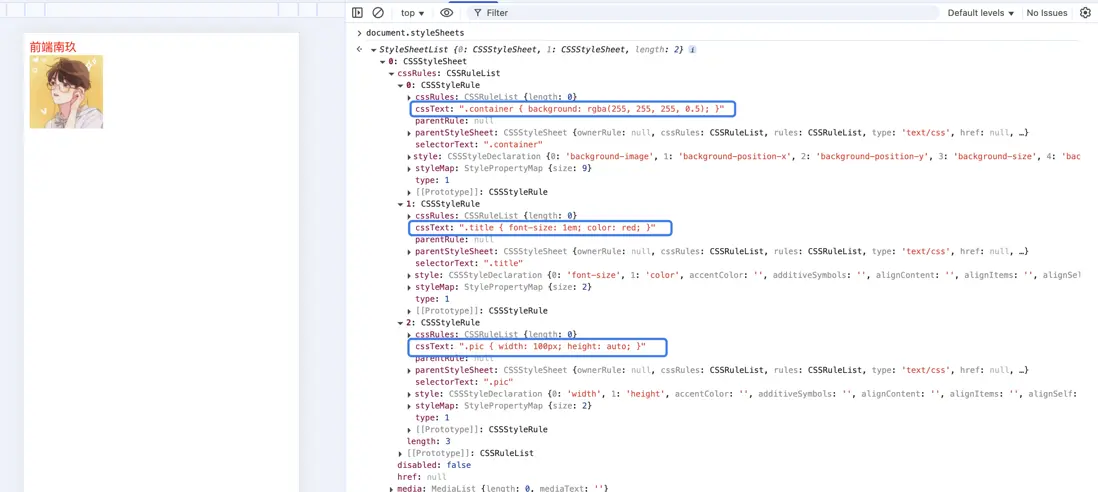Image resolution: width=1098 pixels, height=492 pixels.
Task: Open the Default levels dropdown
Action: [981, 13]
